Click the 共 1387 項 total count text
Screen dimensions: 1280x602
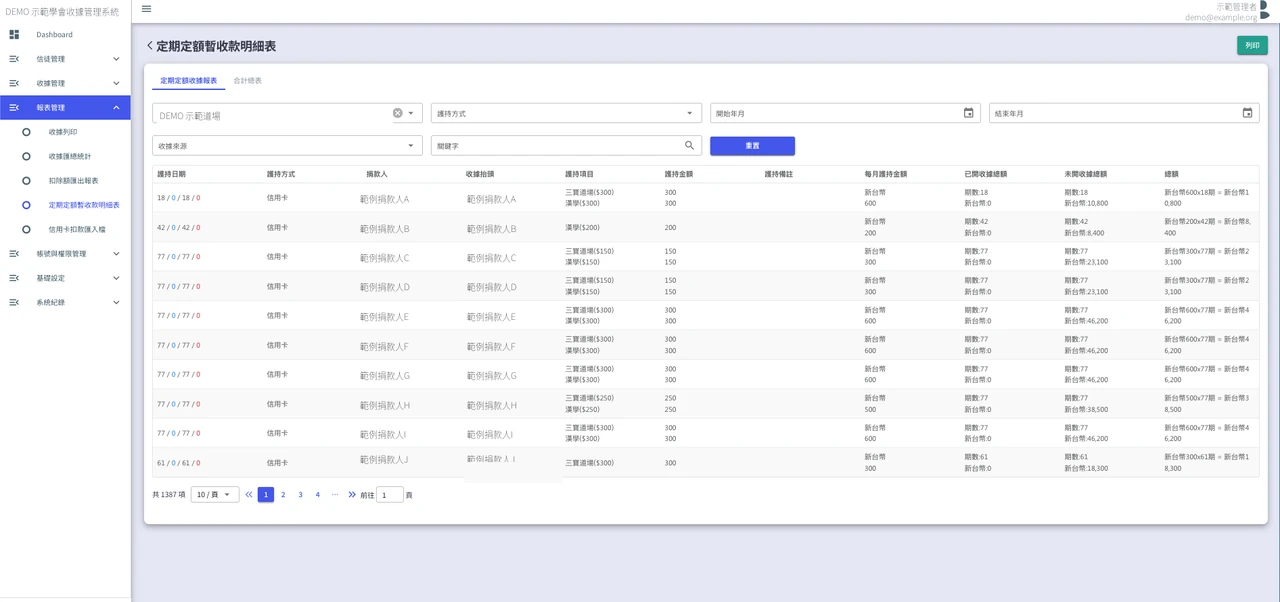pyautogui.click(x=168, y=495)
